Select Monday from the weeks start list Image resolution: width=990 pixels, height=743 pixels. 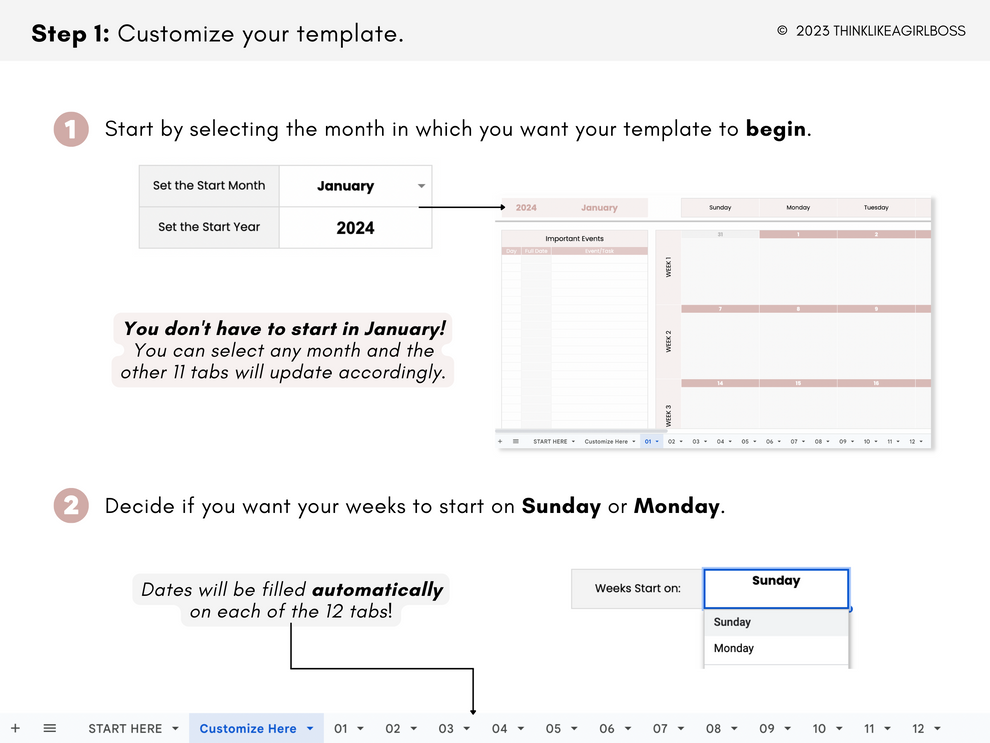[x=734, y=648]
